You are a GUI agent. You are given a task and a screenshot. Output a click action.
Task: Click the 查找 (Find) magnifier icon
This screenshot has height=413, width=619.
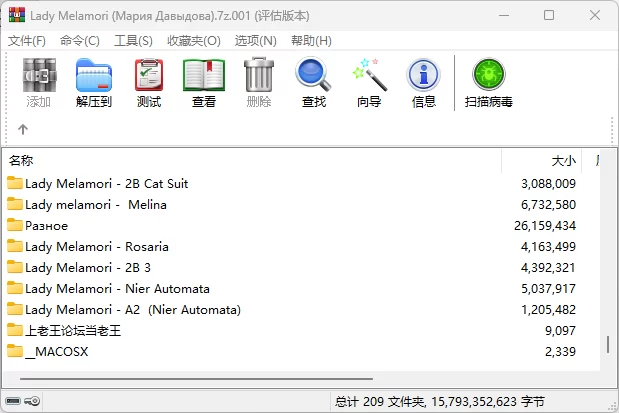click(x=313, y=82)
